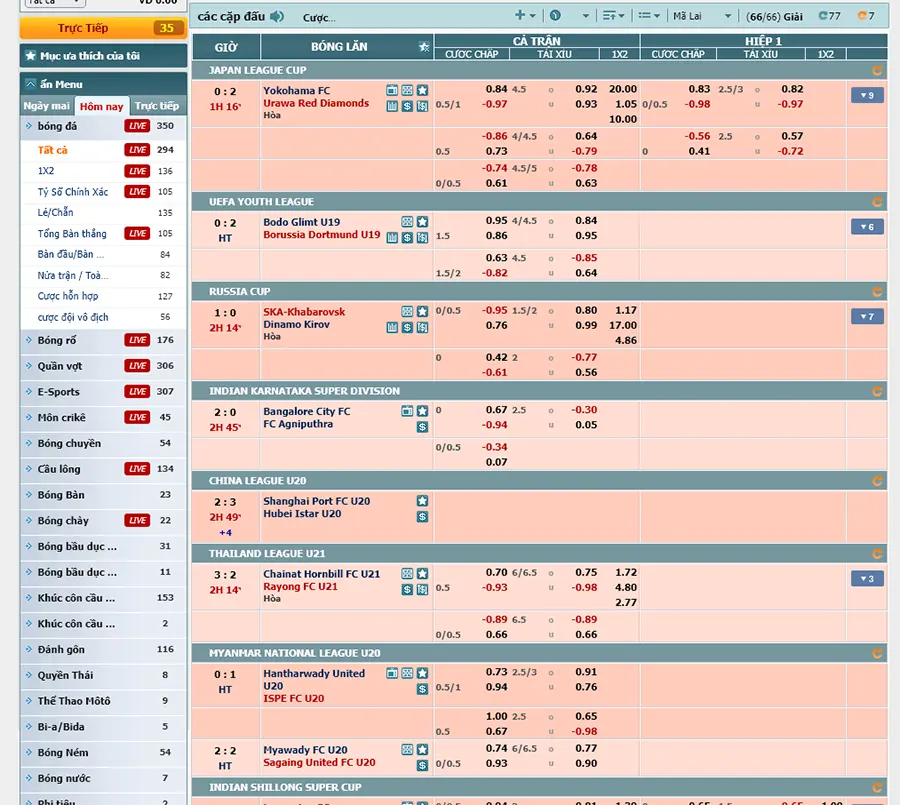Refresh the Russia Cup odds
This screenshot has height=805, width=900.
pyautogui.click(x=876, y=292)
